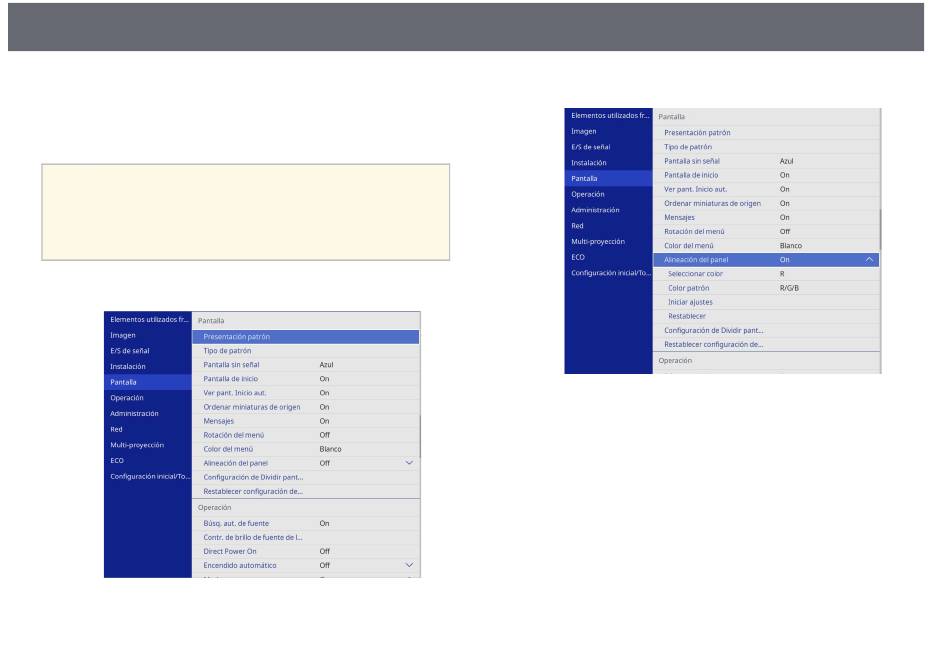This screenshot has width=950, height=659.
Task: Select ECO in the sidebar beside Direct Power On
Action: tap(117, 460)
